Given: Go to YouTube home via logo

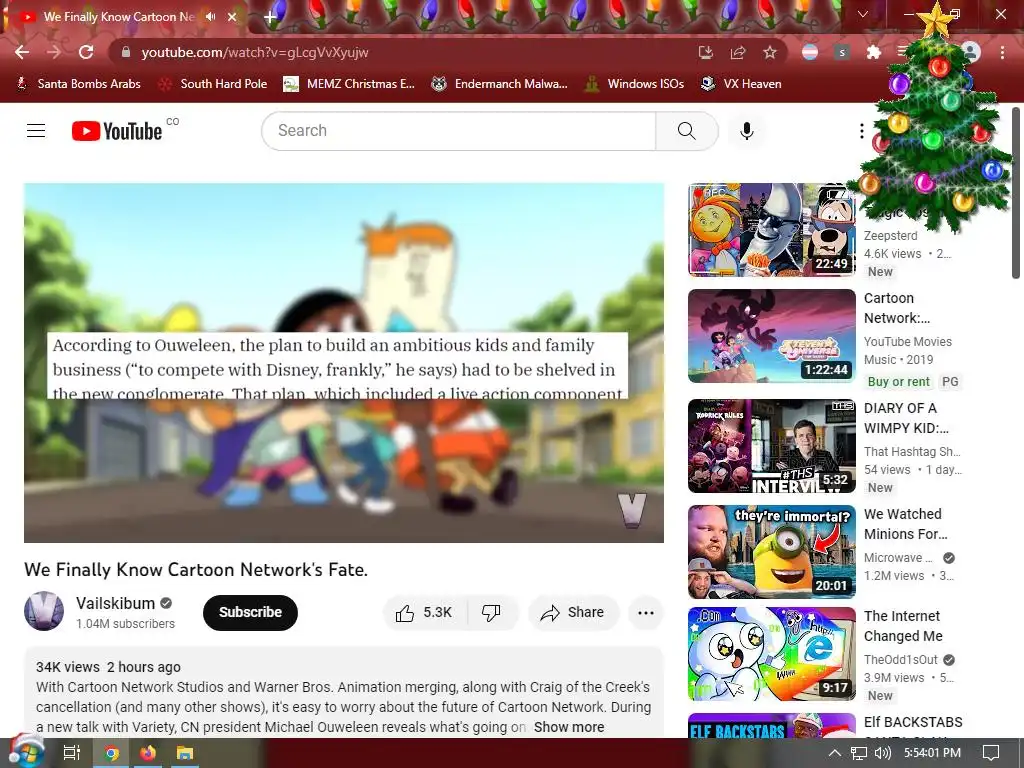Looking at the screenshot, I should click(117, 131).
